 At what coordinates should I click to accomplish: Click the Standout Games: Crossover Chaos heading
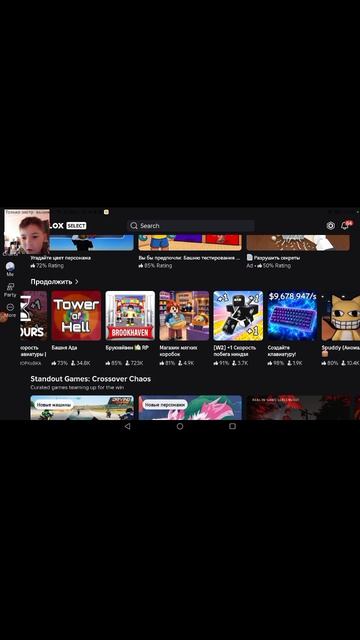[x=91, y=379]
